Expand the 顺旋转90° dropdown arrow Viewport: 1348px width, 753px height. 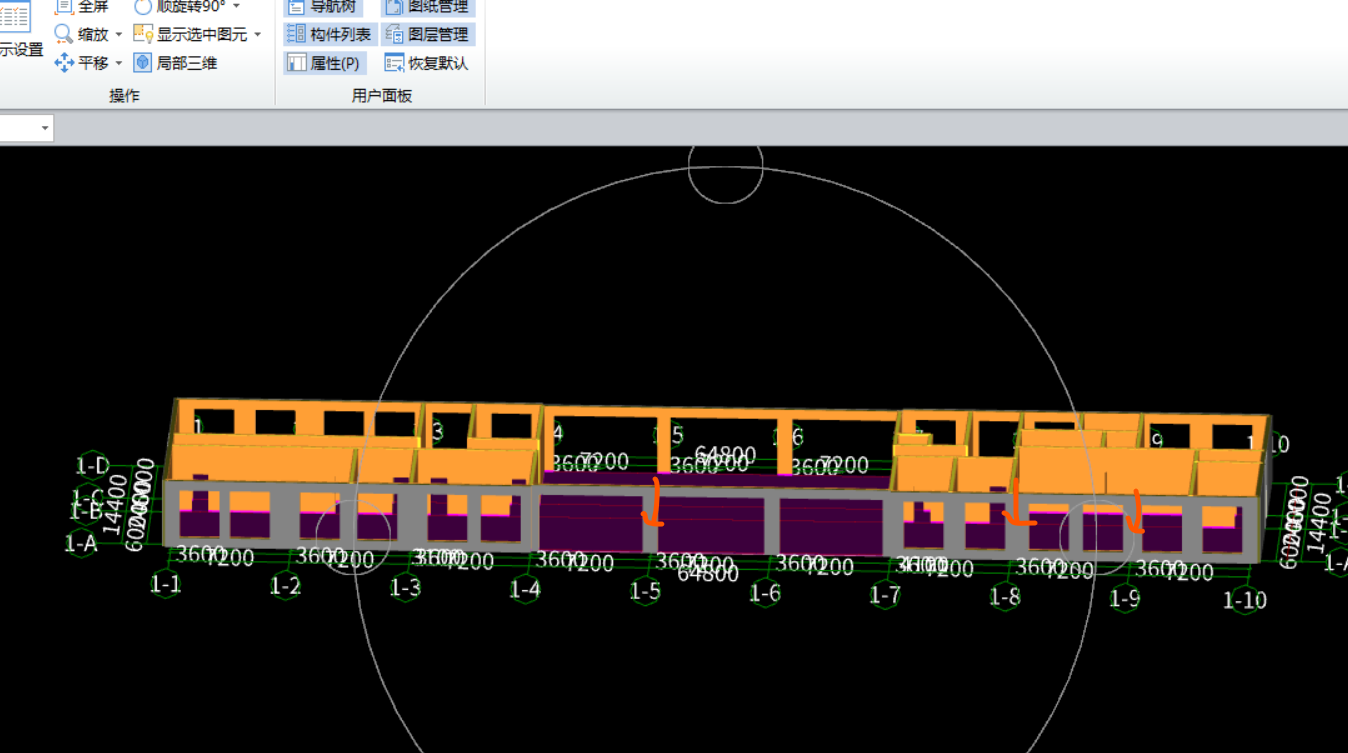click(237, 6)
